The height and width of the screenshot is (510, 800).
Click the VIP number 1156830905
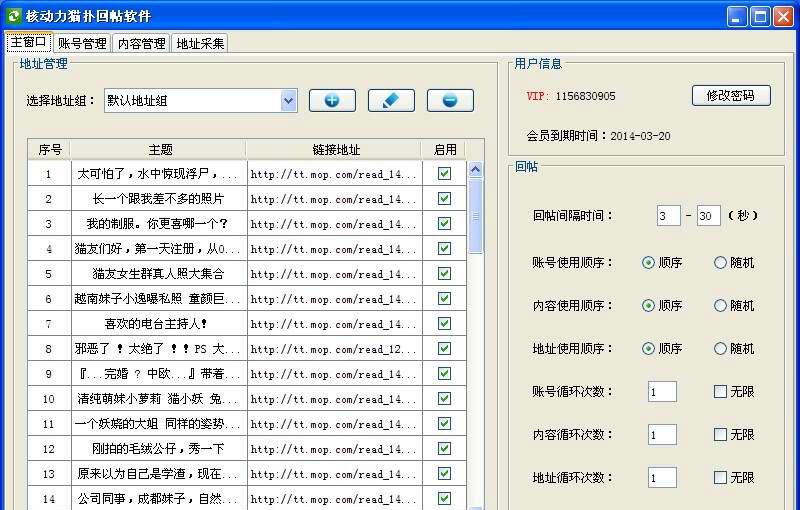[x=585, y=96]
